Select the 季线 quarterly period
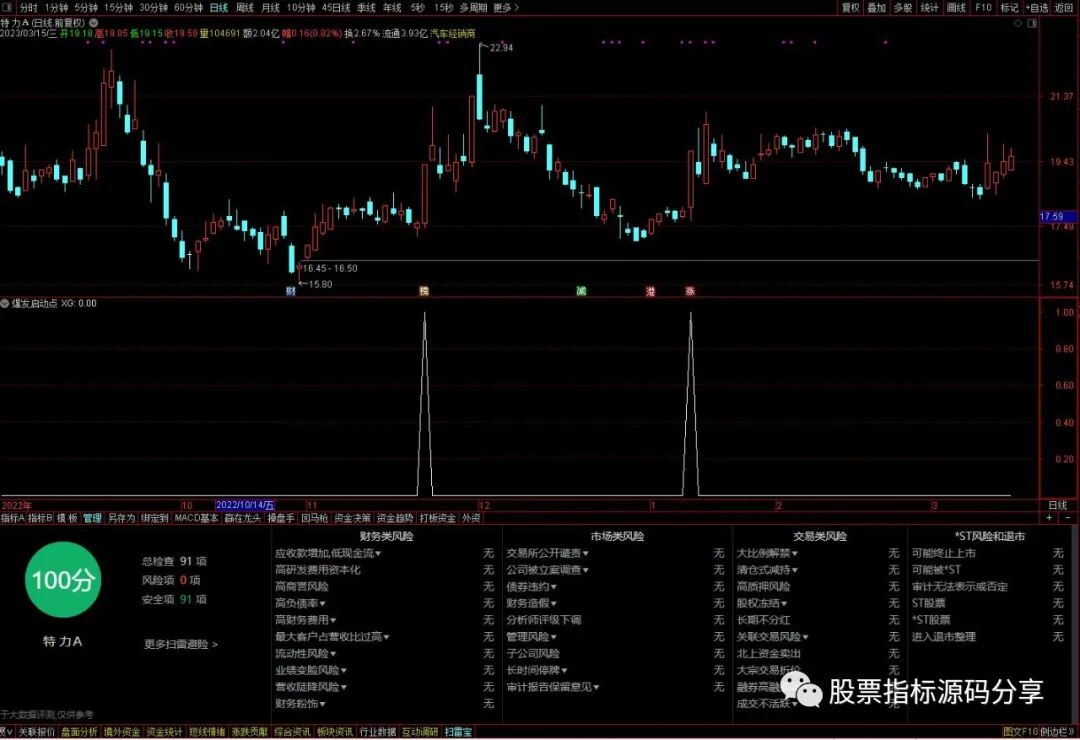 [x=366, y=8]
